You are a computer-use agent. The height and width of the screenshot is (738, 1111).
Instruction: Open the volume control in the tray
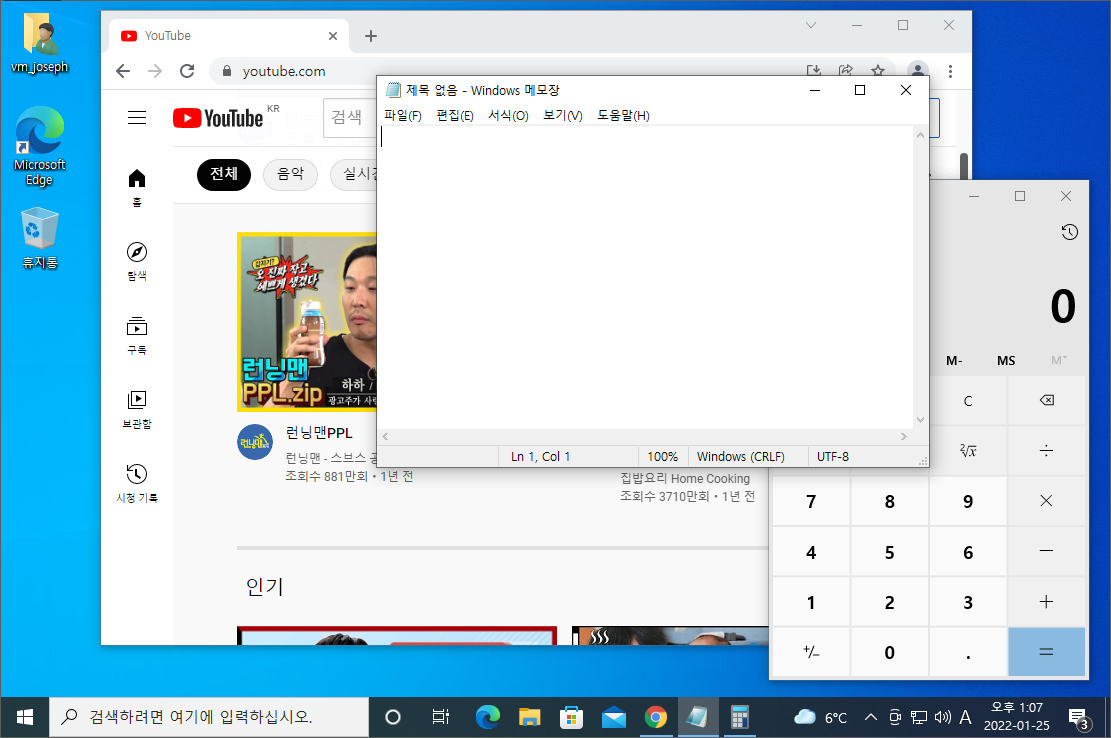point(942,717)
